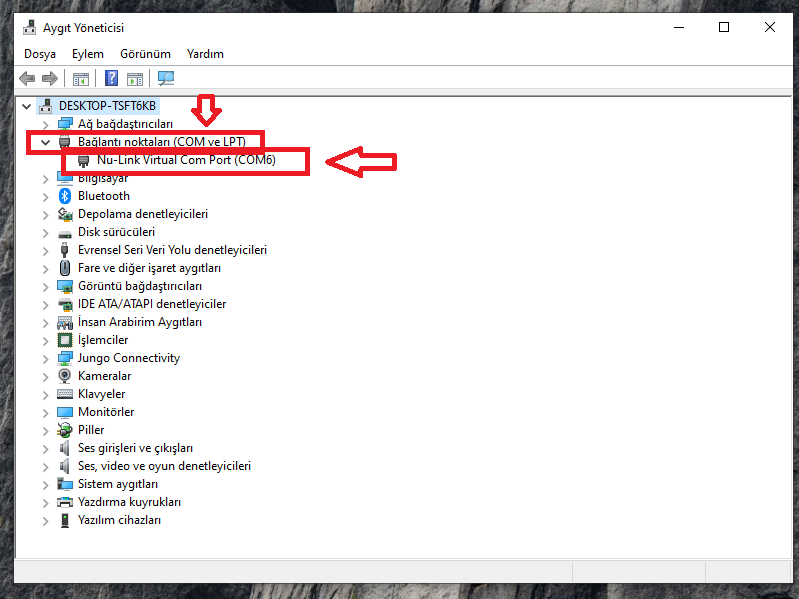Screen dimensions: 799x599
Task: Open the Help toolbar icon
Action: click(111, 78)
